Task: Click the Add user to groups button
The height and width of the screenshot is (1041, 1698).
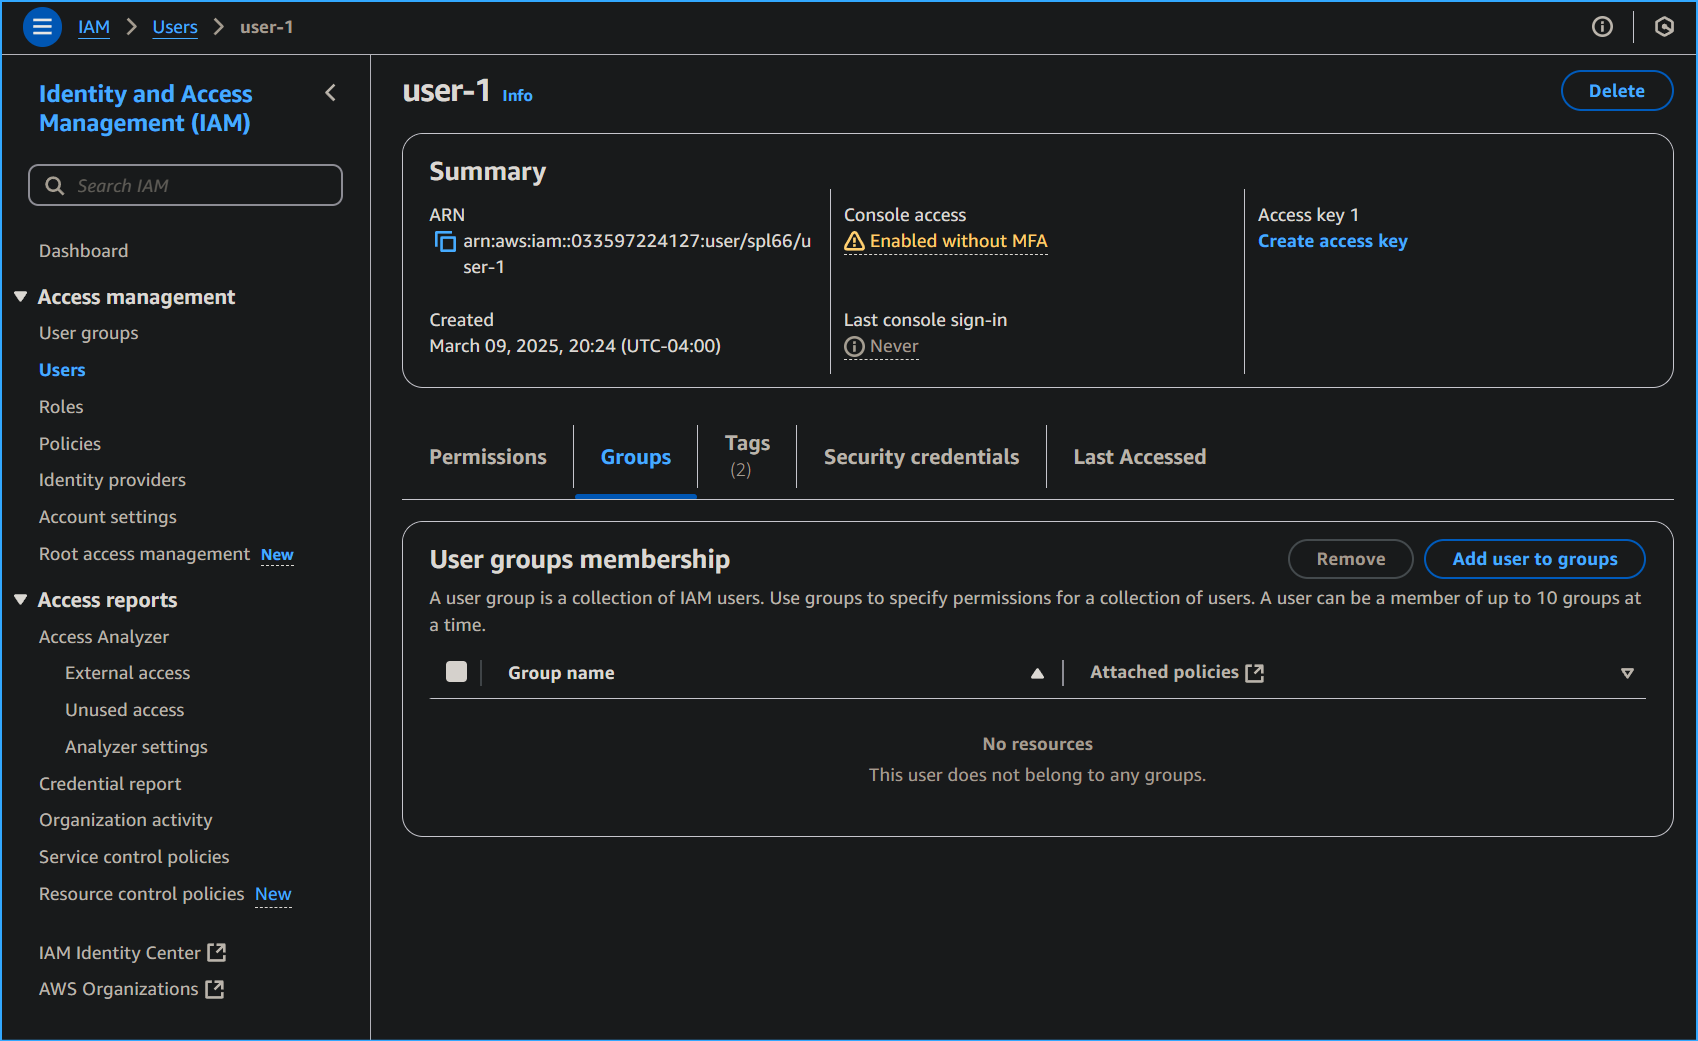Action: coord(1534,559)
